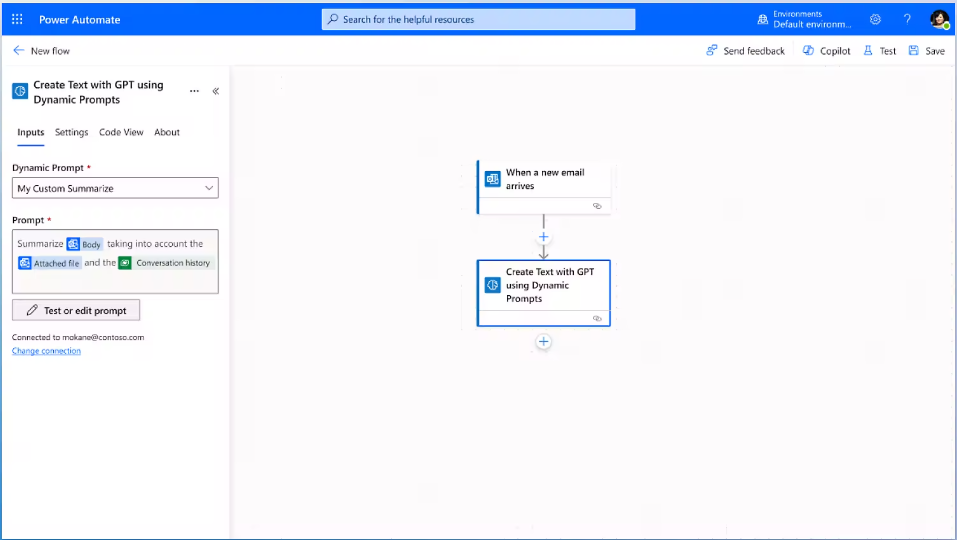Screen dimensions: 957x540
Task: Open the Settings gear
Action: 875,19
